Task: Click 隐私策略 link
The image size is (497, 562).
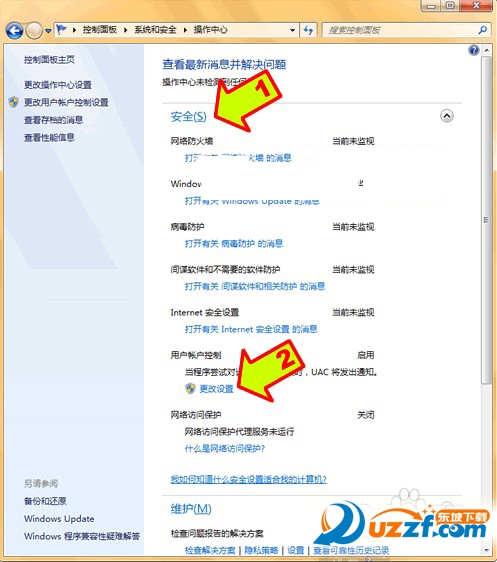Action: click(x=261, y=550)
